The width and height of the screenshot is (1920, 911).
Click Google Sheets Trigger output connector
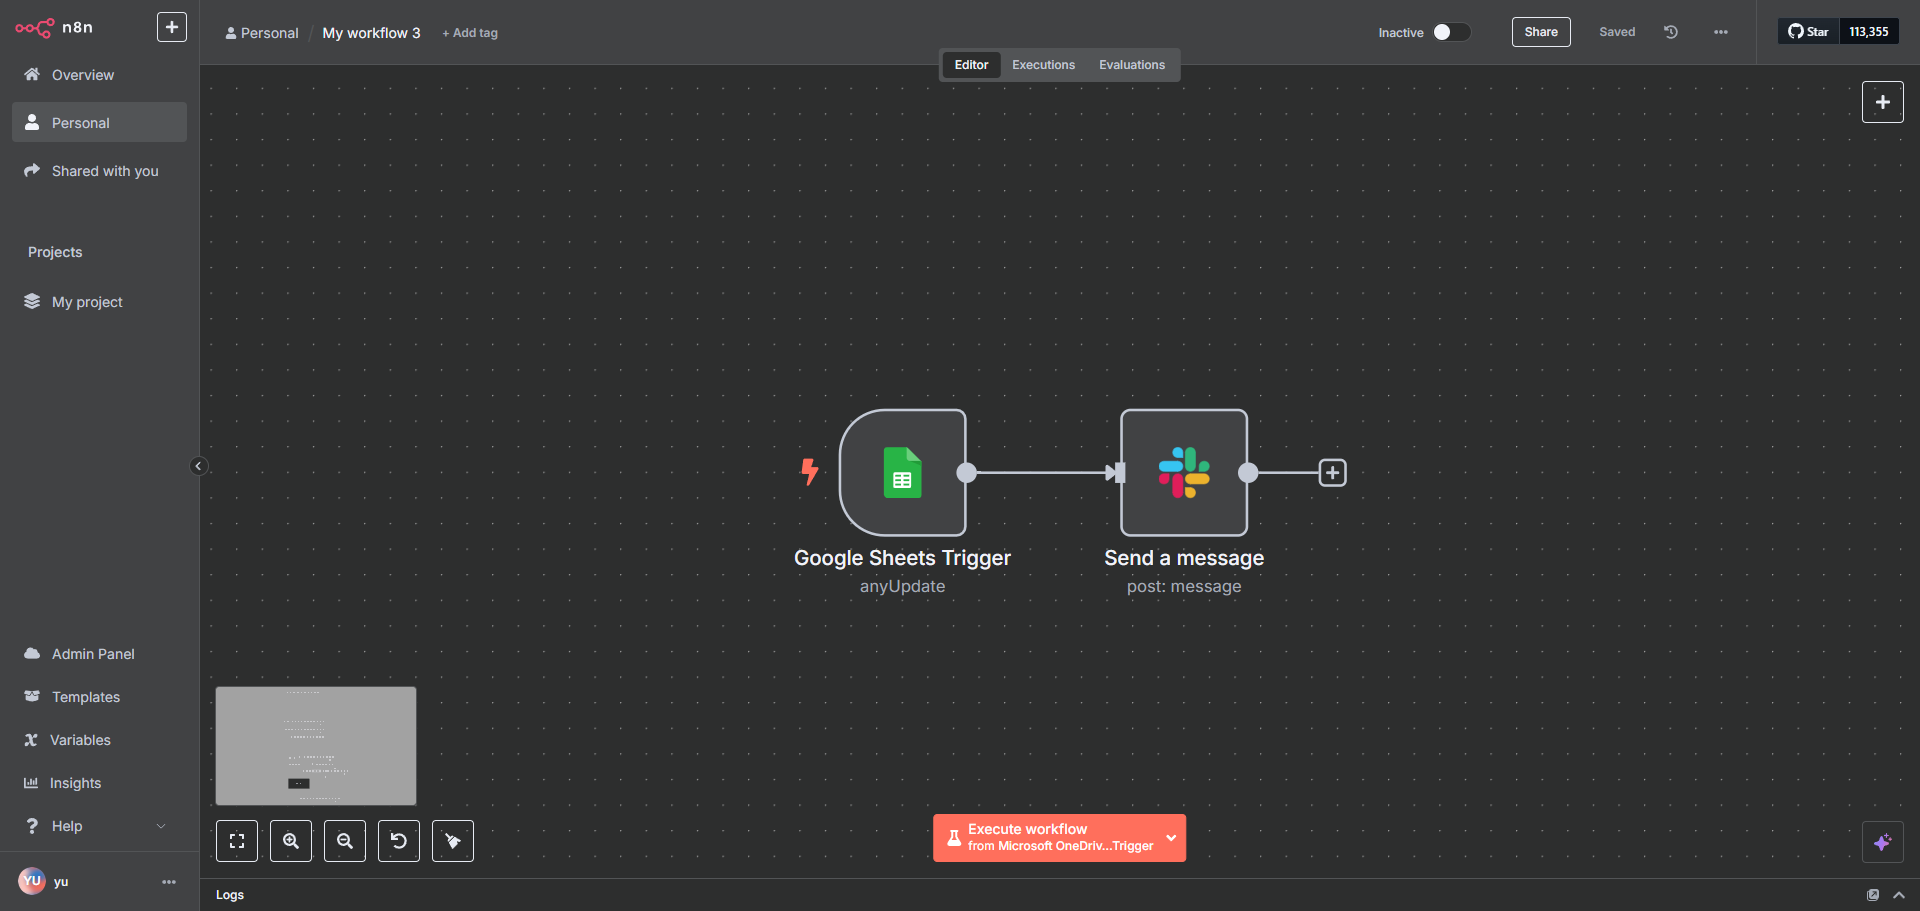tap(966, 473)
